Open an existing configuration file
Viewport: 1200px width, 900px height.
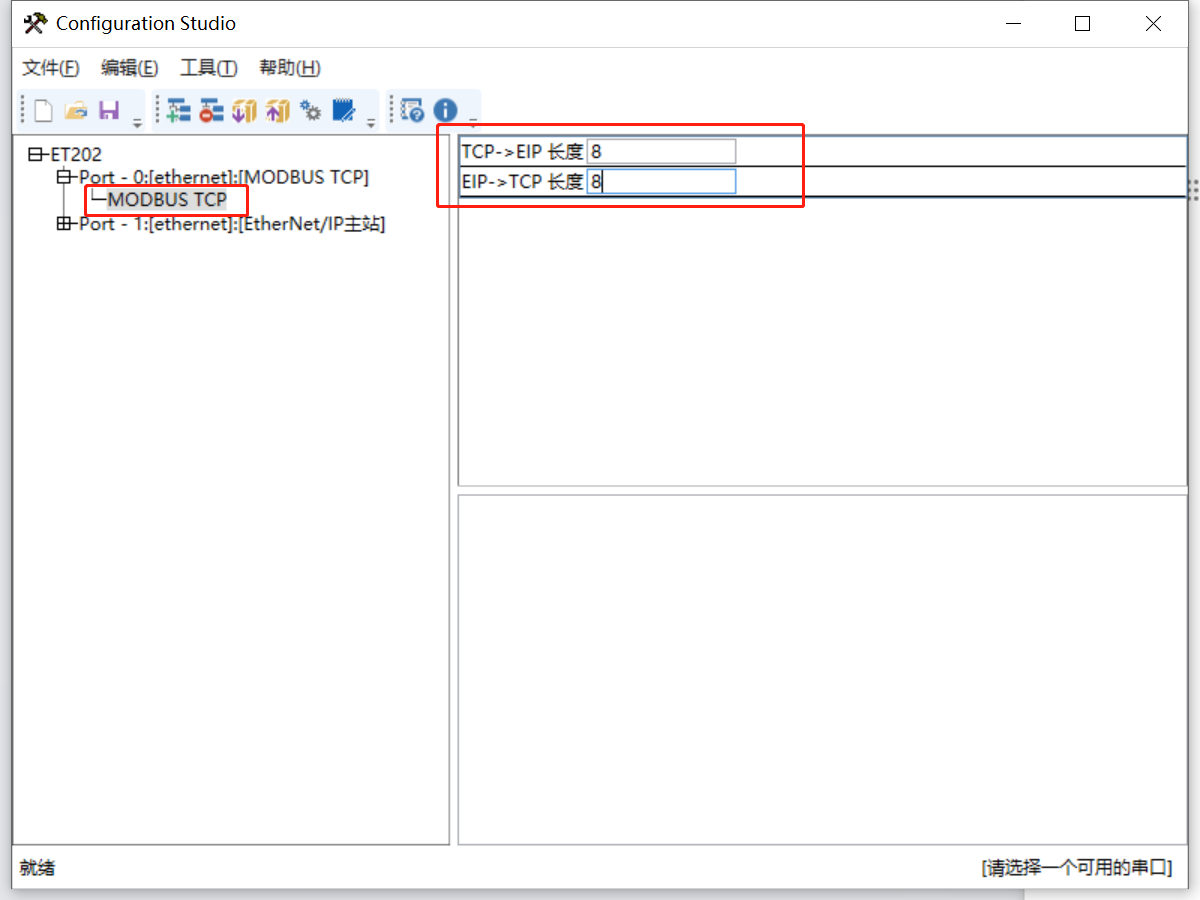point(77,111)
